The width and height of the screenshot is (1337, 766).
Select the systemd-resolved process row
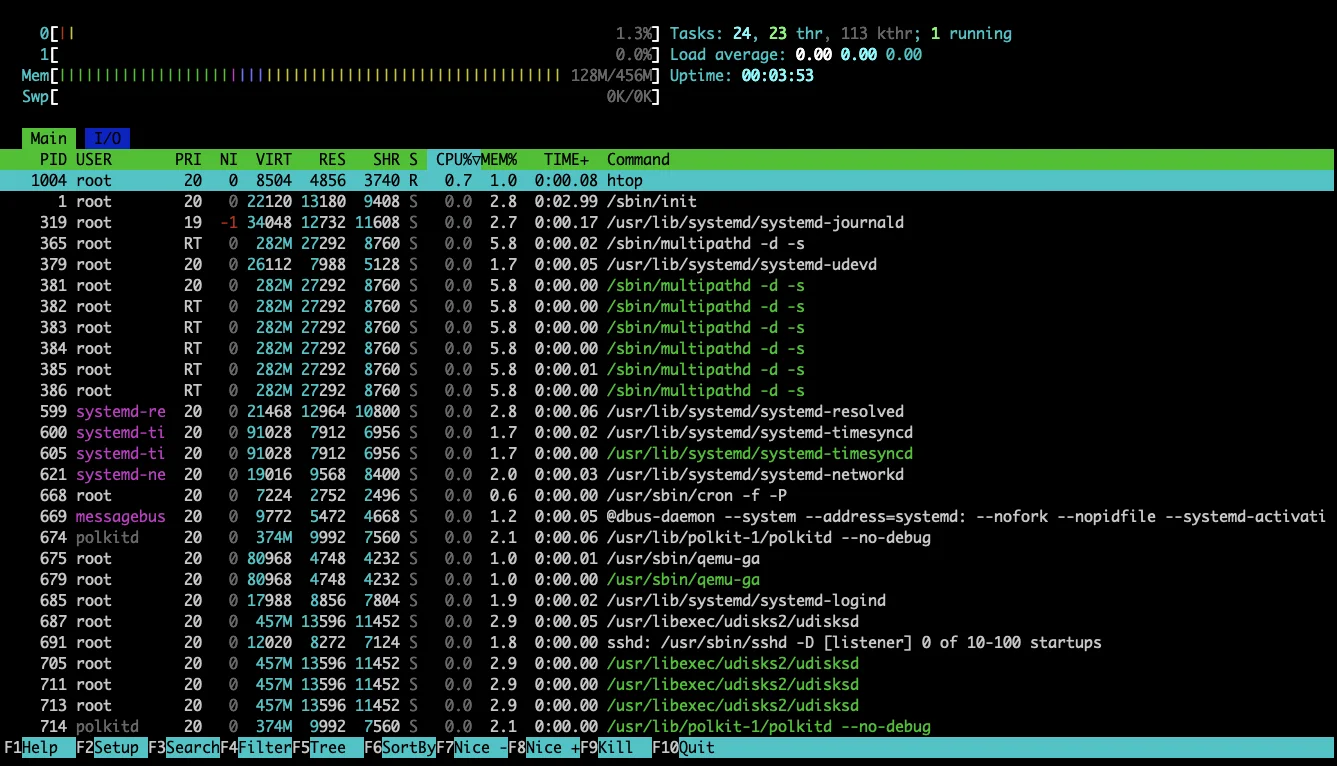pyautogui.click(x=668, y=412)
